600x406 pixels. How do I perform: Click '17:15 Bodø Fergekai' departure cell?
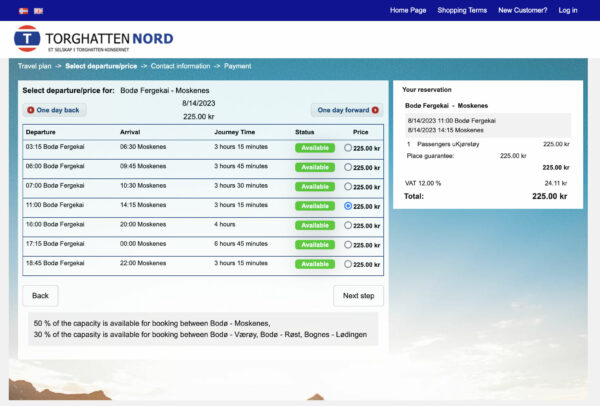coord(55,244)
